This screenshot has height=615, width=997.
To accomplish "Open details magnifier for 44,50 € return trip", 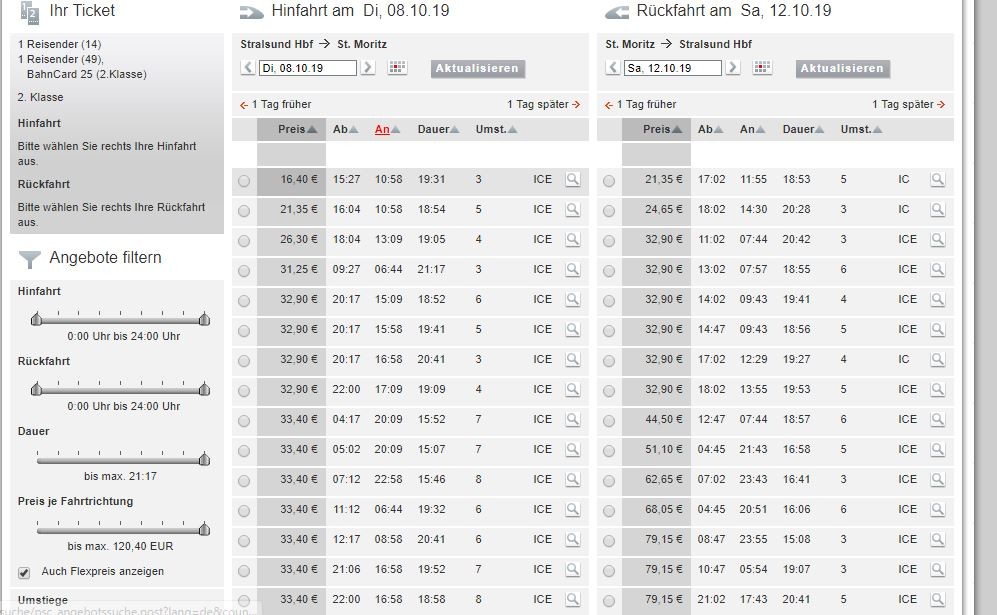I will (937, 420).
